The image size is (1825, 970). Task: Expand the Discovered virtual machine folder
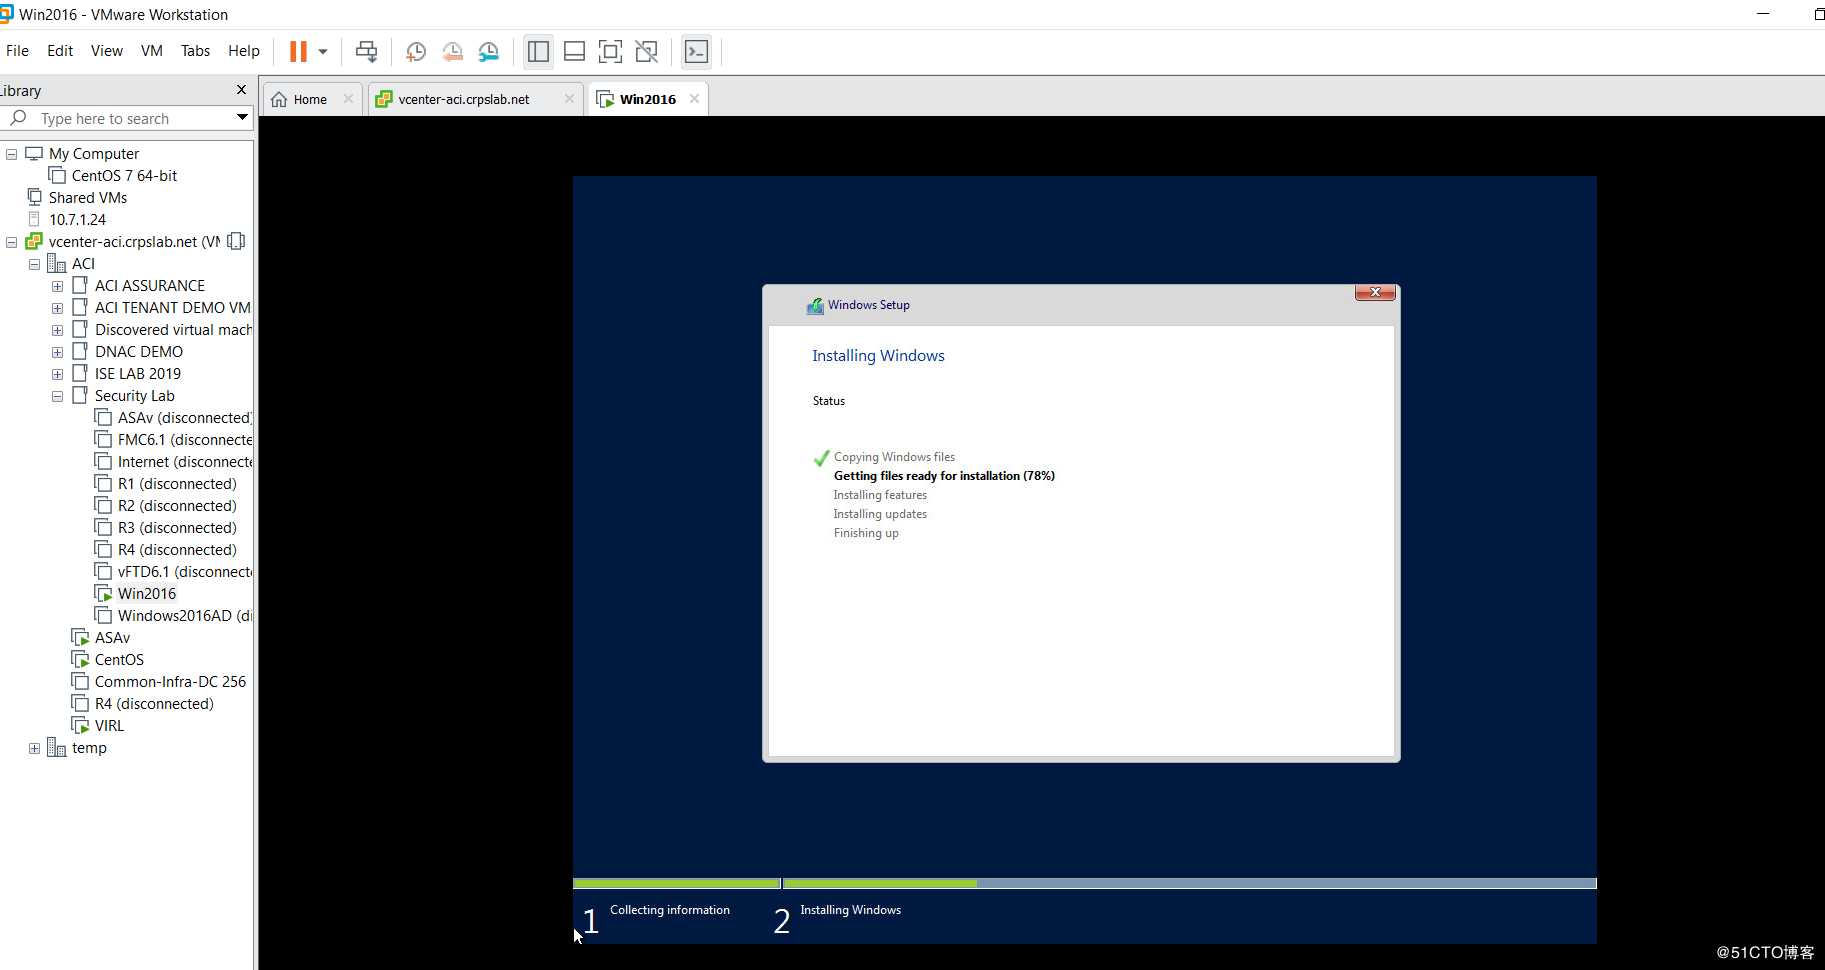click(x=57, y=330)
